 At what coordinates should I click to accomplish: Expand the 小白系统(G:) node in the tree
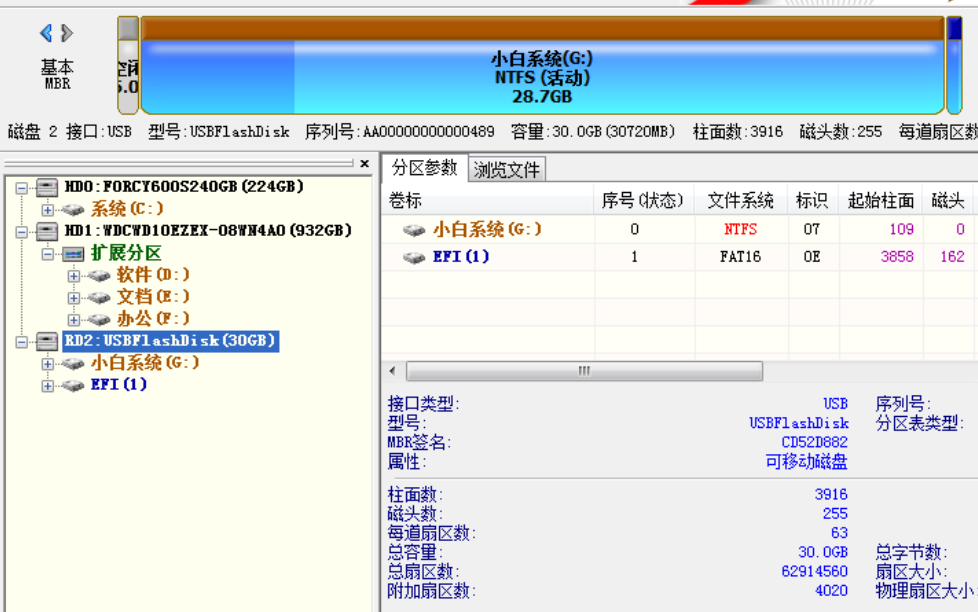tap(48, 364)
